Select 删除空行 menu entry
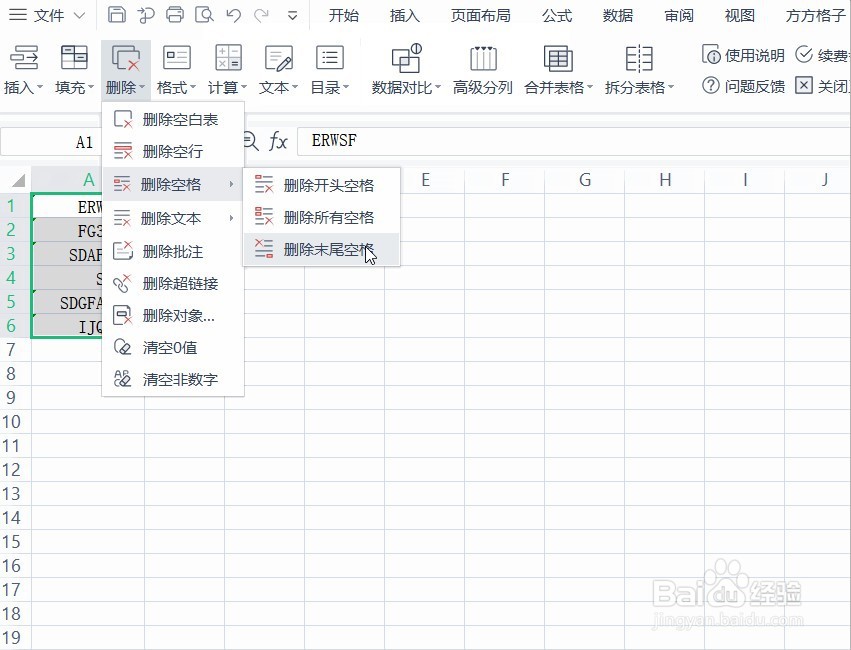 coord(173,151)
